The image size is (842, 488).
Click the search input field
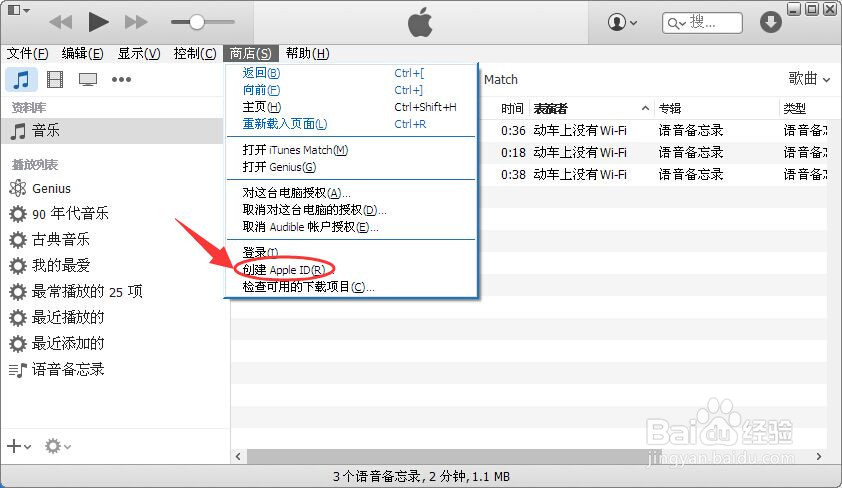click(x=702, y=23)
